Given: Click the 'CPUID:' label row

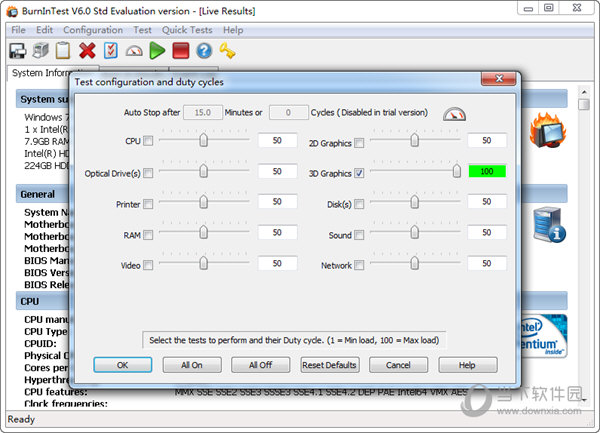Looking at the screenshot, I should point(40,343).
